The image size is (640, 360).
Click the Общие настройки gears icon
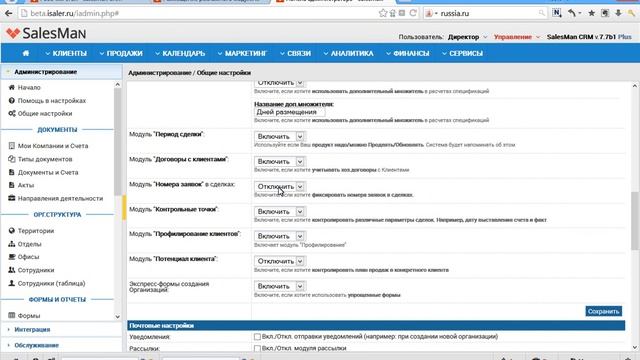pyautogui.click(x=11, y=113)
